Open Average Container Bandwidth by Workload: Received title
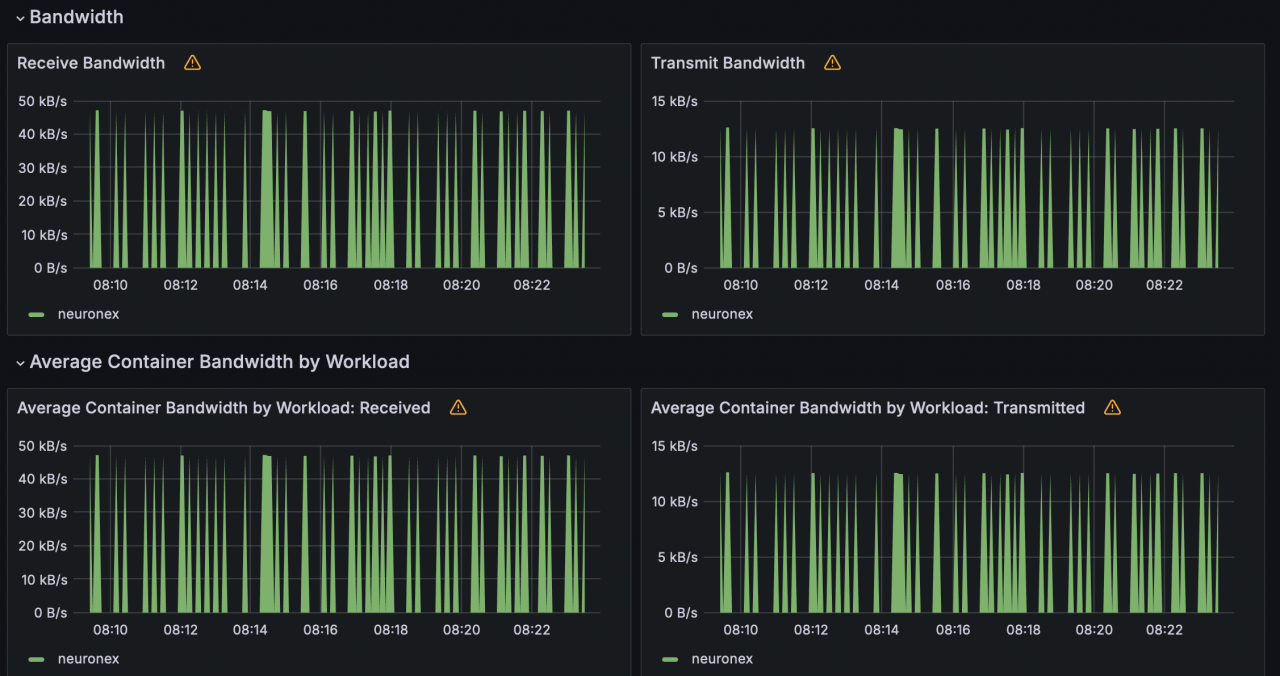The width and height of the screenshot is (1280, 676). [223, 408]
